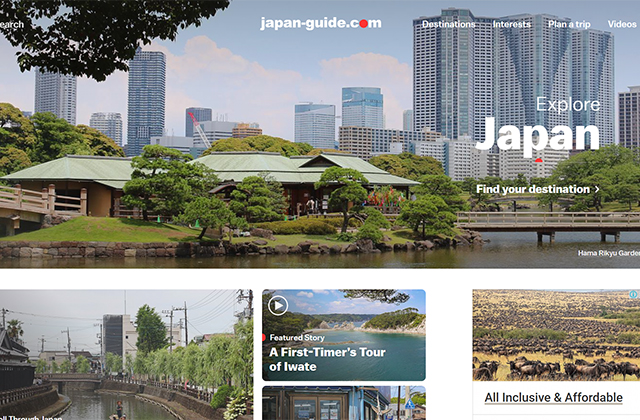This screenshot has height=420, width=640.
Task: Go to the Videos section
Action: click(x=622, y=24)
